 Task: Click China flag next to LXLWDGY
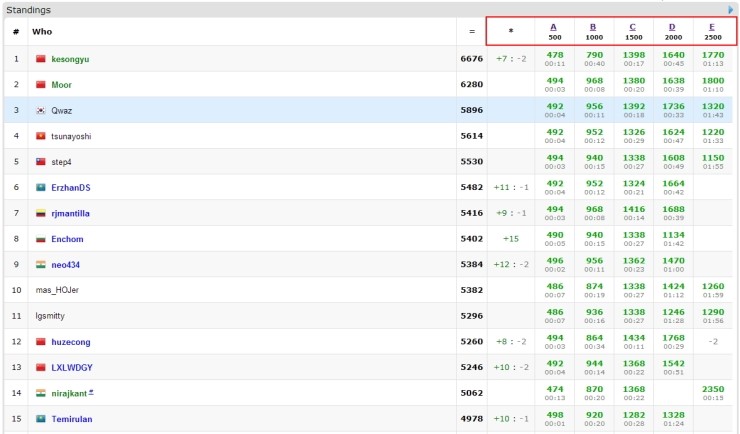point(41,367)
